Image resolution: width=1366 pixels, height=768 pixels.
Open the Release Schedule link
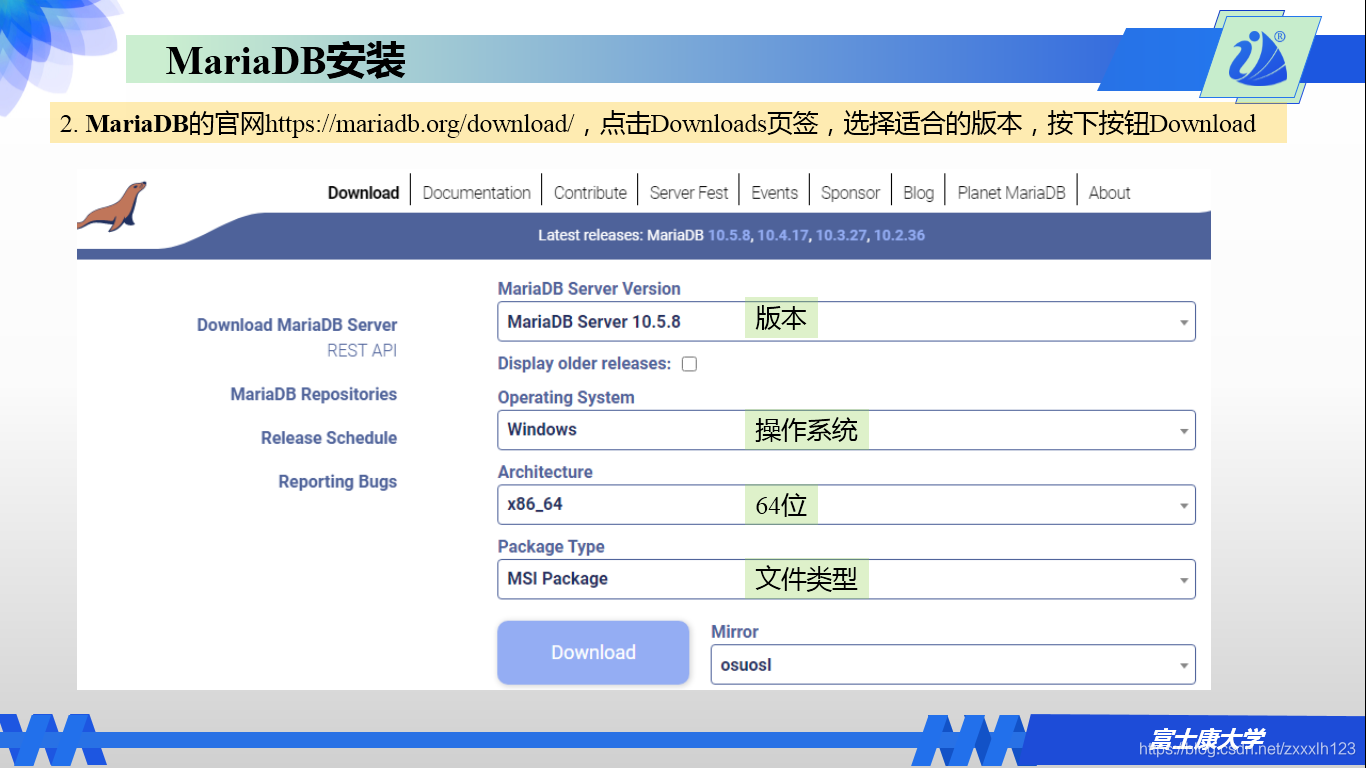tap(329, 437)
